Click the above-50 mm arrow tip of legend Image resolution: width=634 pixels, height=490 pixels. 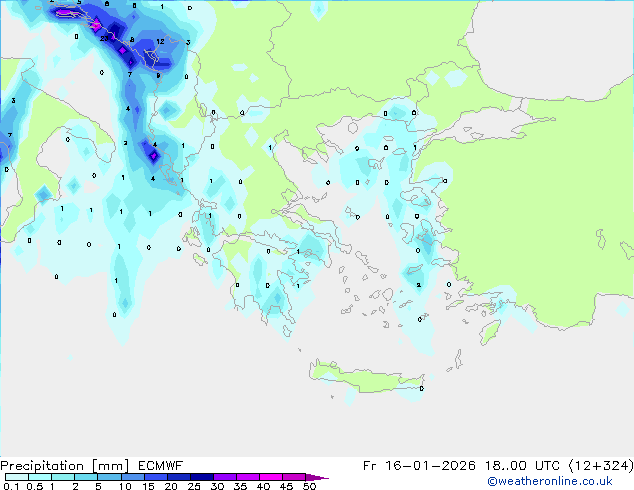317,477
